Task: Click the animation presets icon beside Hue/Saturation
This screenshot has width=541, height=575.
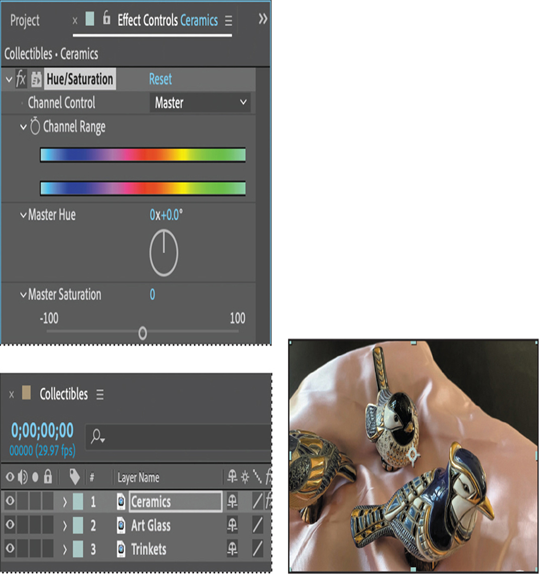Action: tap(36, 79)
